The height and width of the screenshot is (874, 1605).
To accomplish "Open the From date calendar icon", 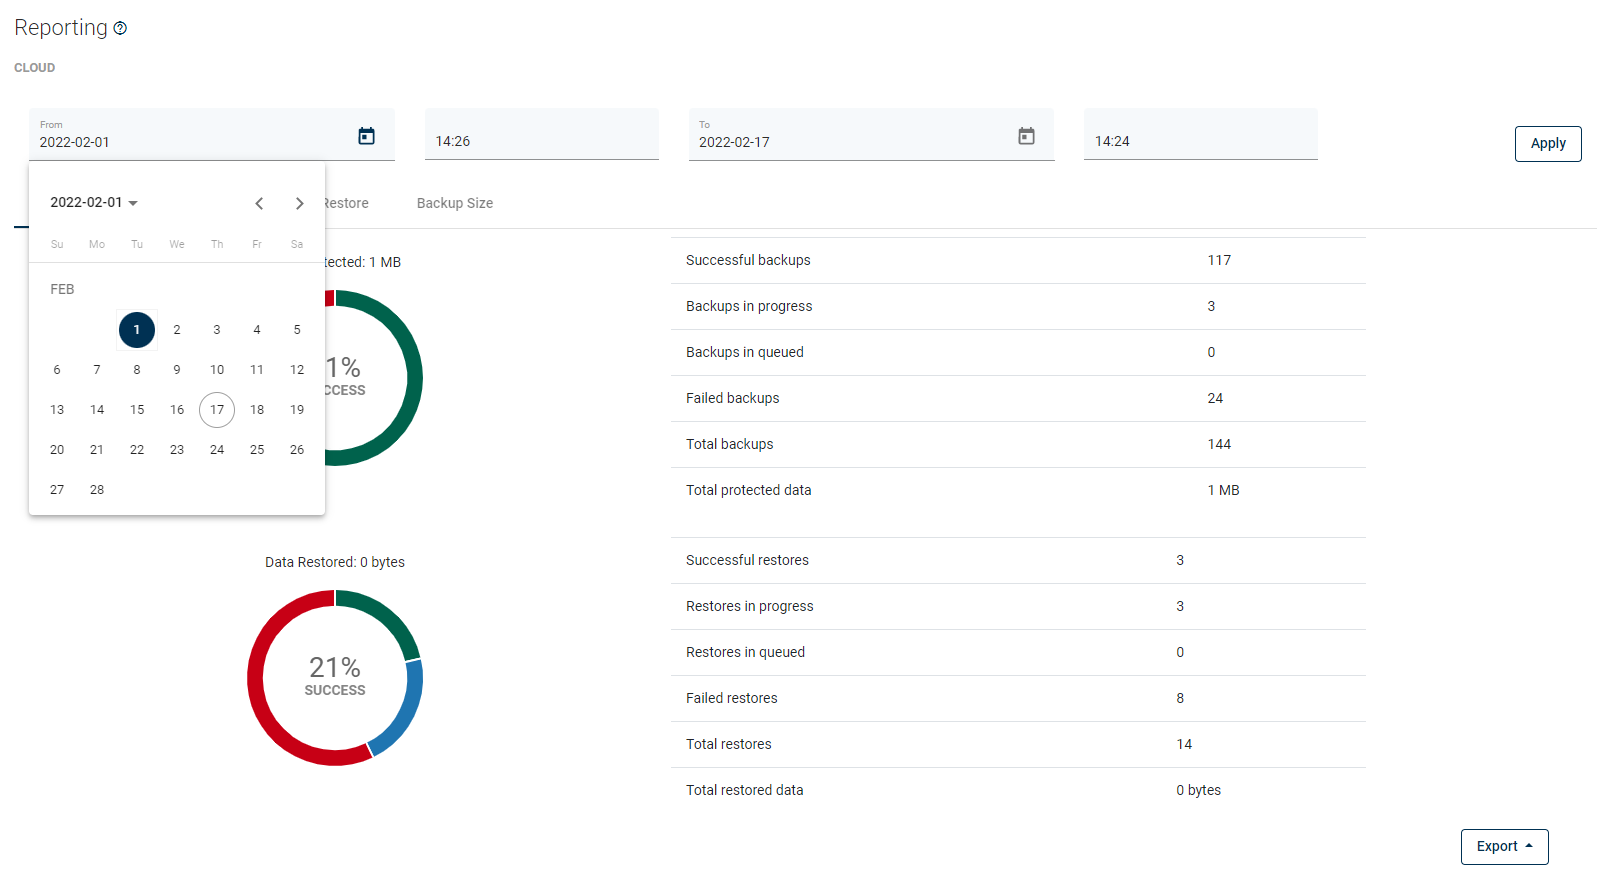I will point(366,136).
